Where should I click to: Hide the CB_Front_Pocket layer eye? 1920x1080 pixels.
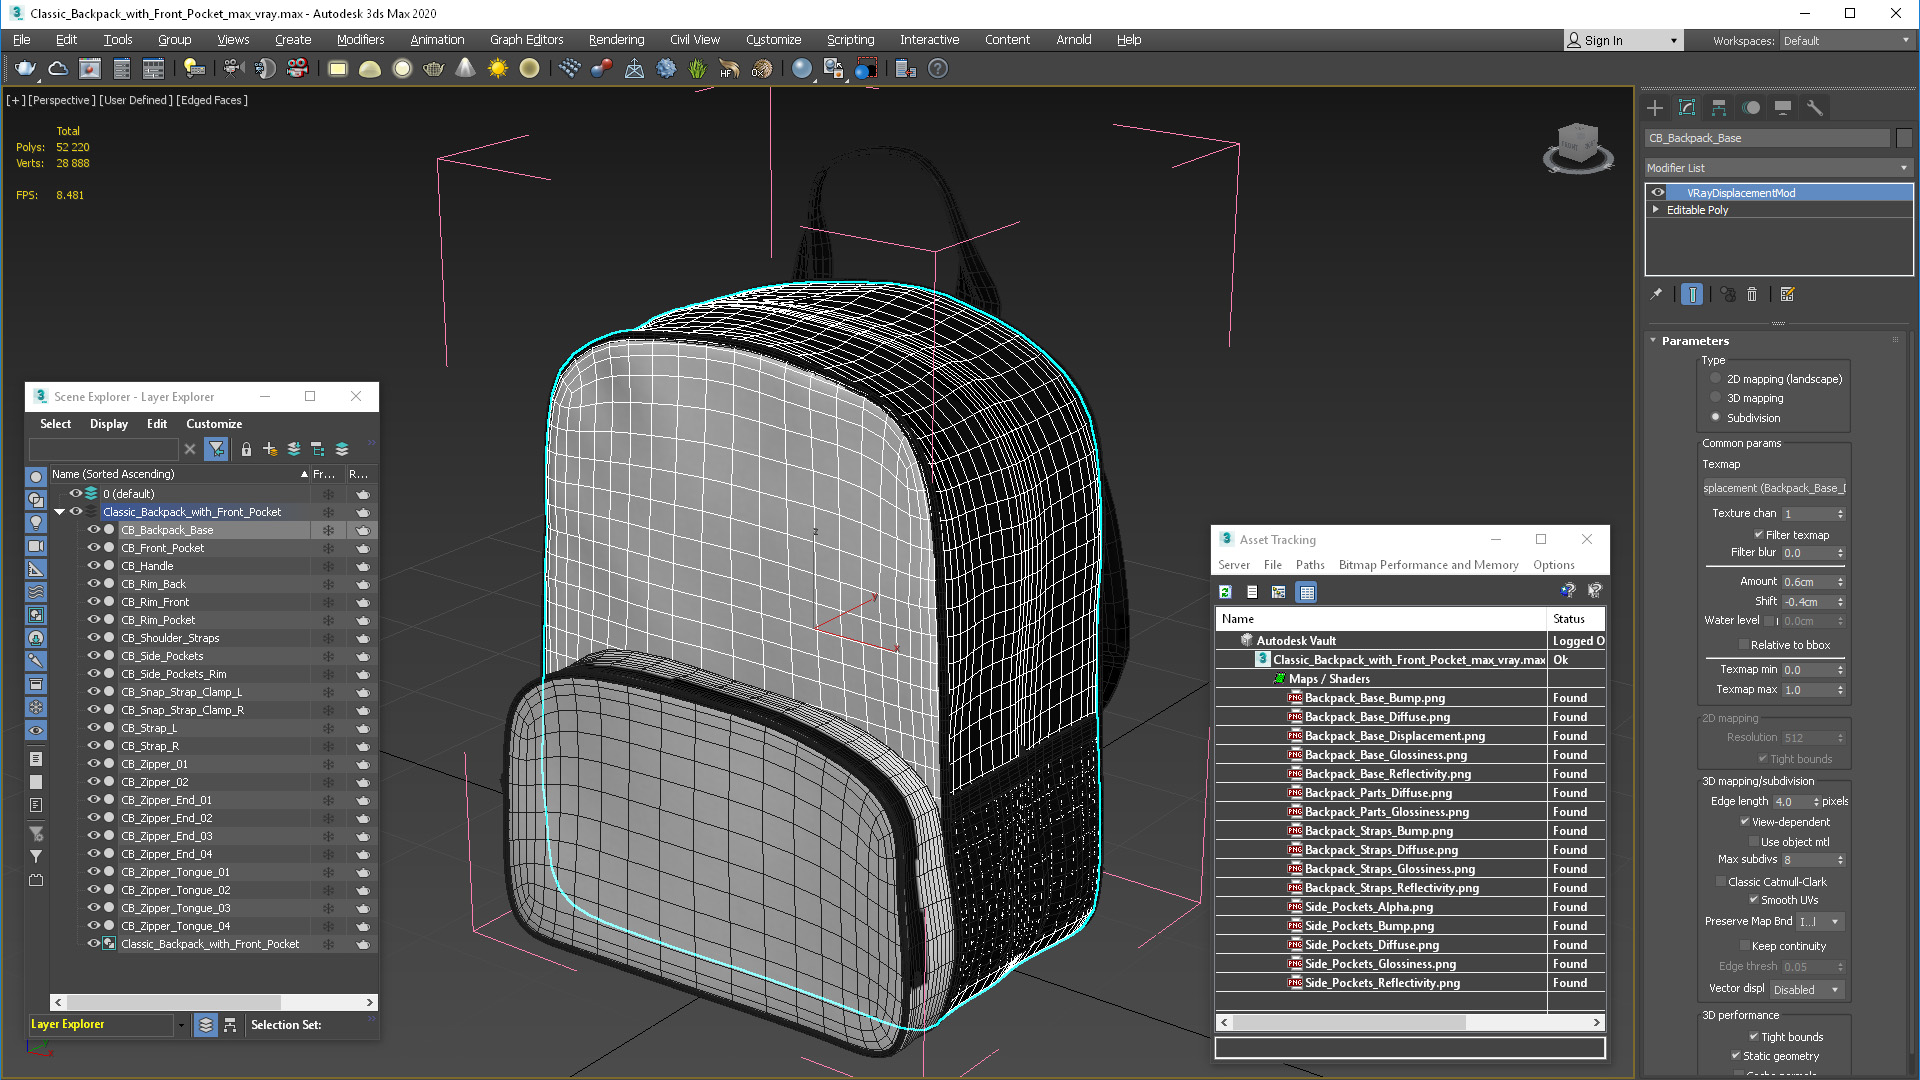coord(93,548)
